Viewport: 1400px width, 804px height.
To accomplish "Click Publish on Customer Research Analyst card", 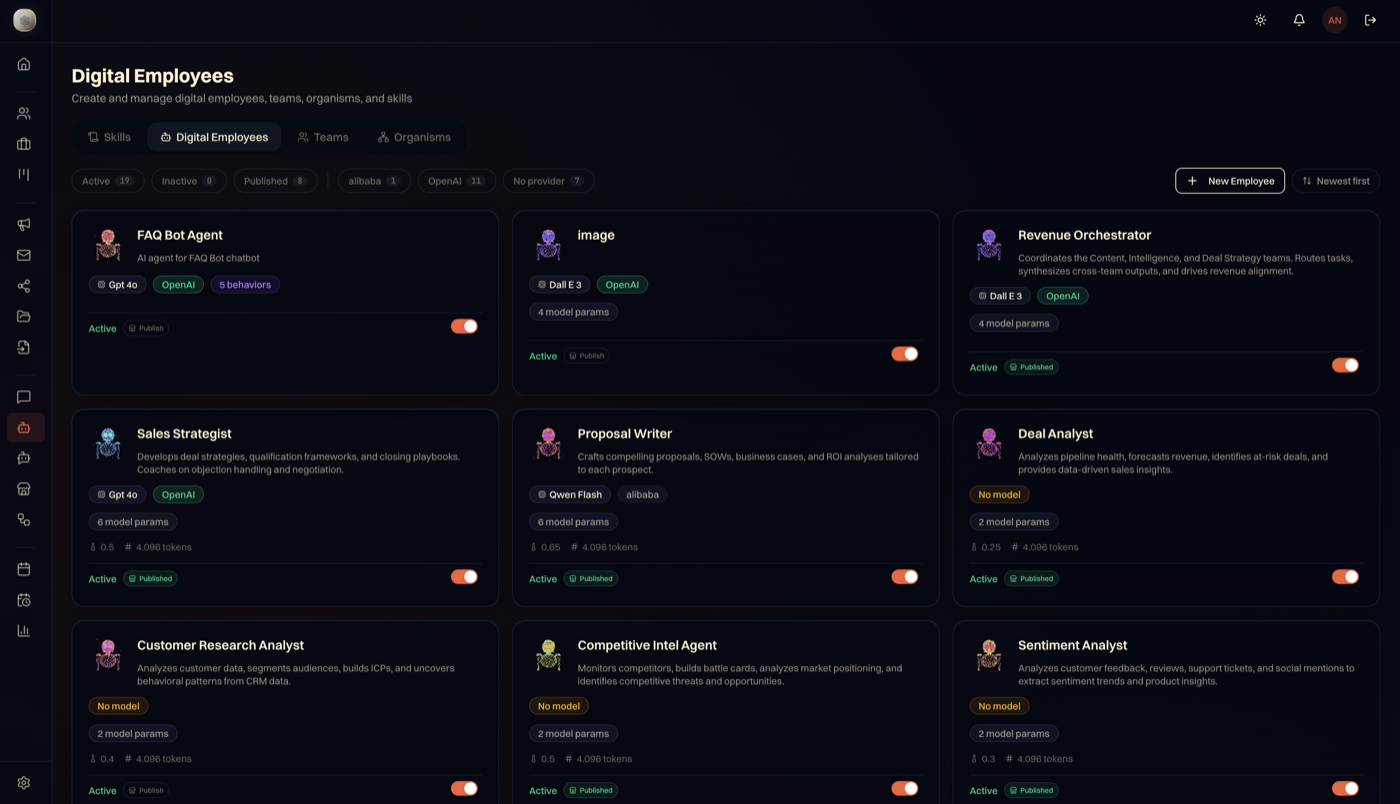I will pyautogui.click(x=146, y=790).
